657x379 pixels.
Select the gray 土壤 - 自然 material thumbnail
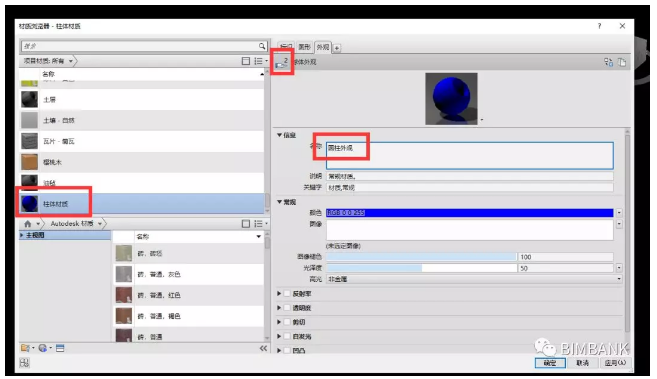click(x=29, y=120)
